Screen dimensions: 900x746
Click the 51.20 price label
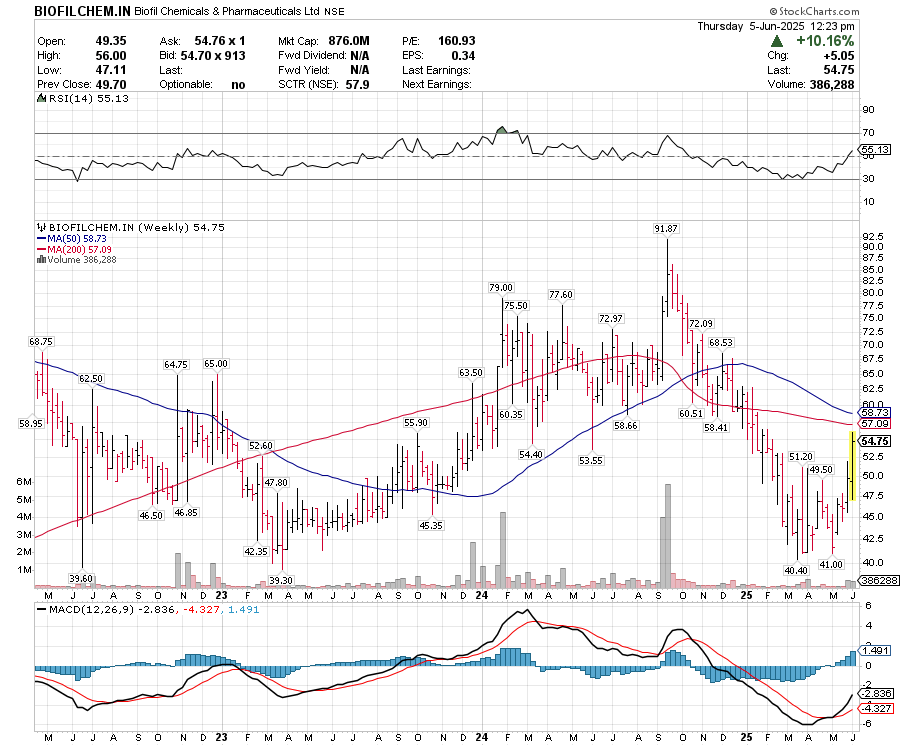point(801,456)
